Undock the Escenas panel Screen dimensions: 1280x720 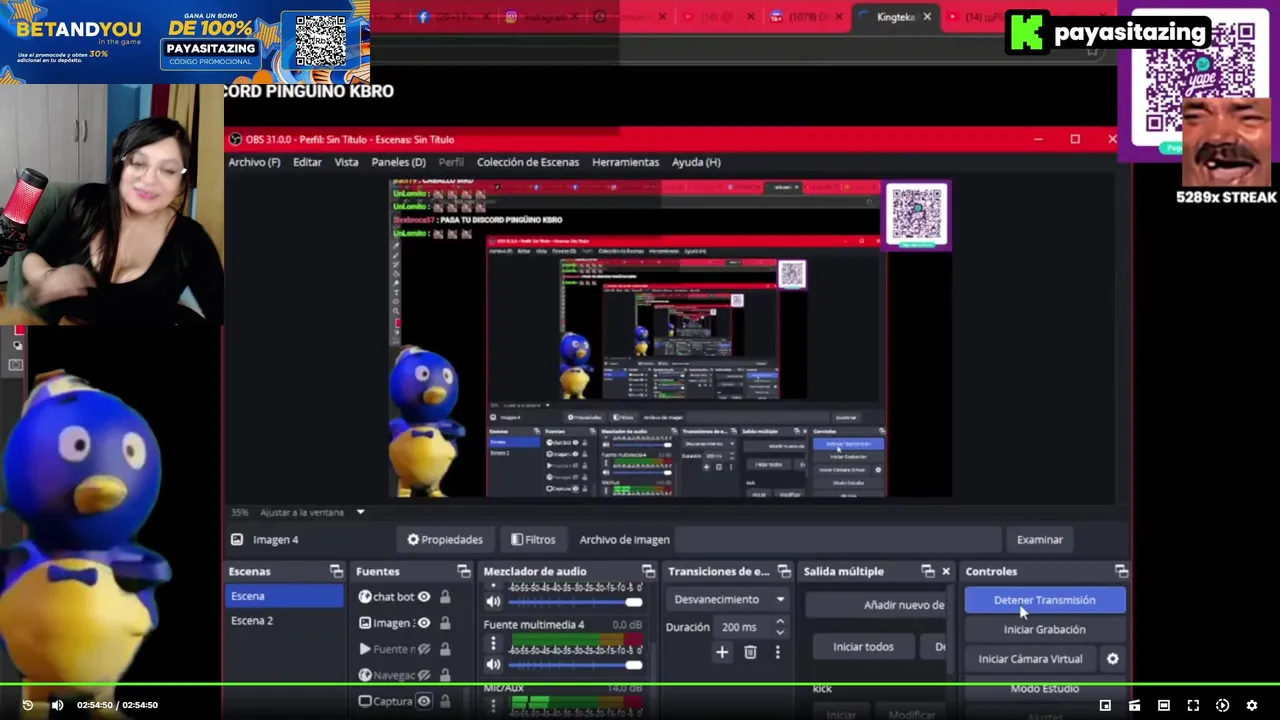click(336, 571)
